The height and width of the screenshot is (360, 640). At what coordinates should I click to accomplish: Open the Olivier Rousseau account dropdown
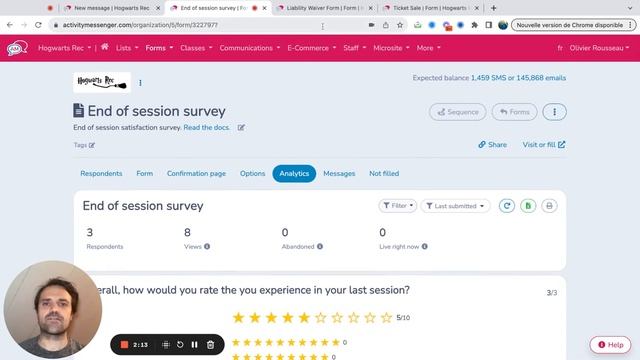599,48
